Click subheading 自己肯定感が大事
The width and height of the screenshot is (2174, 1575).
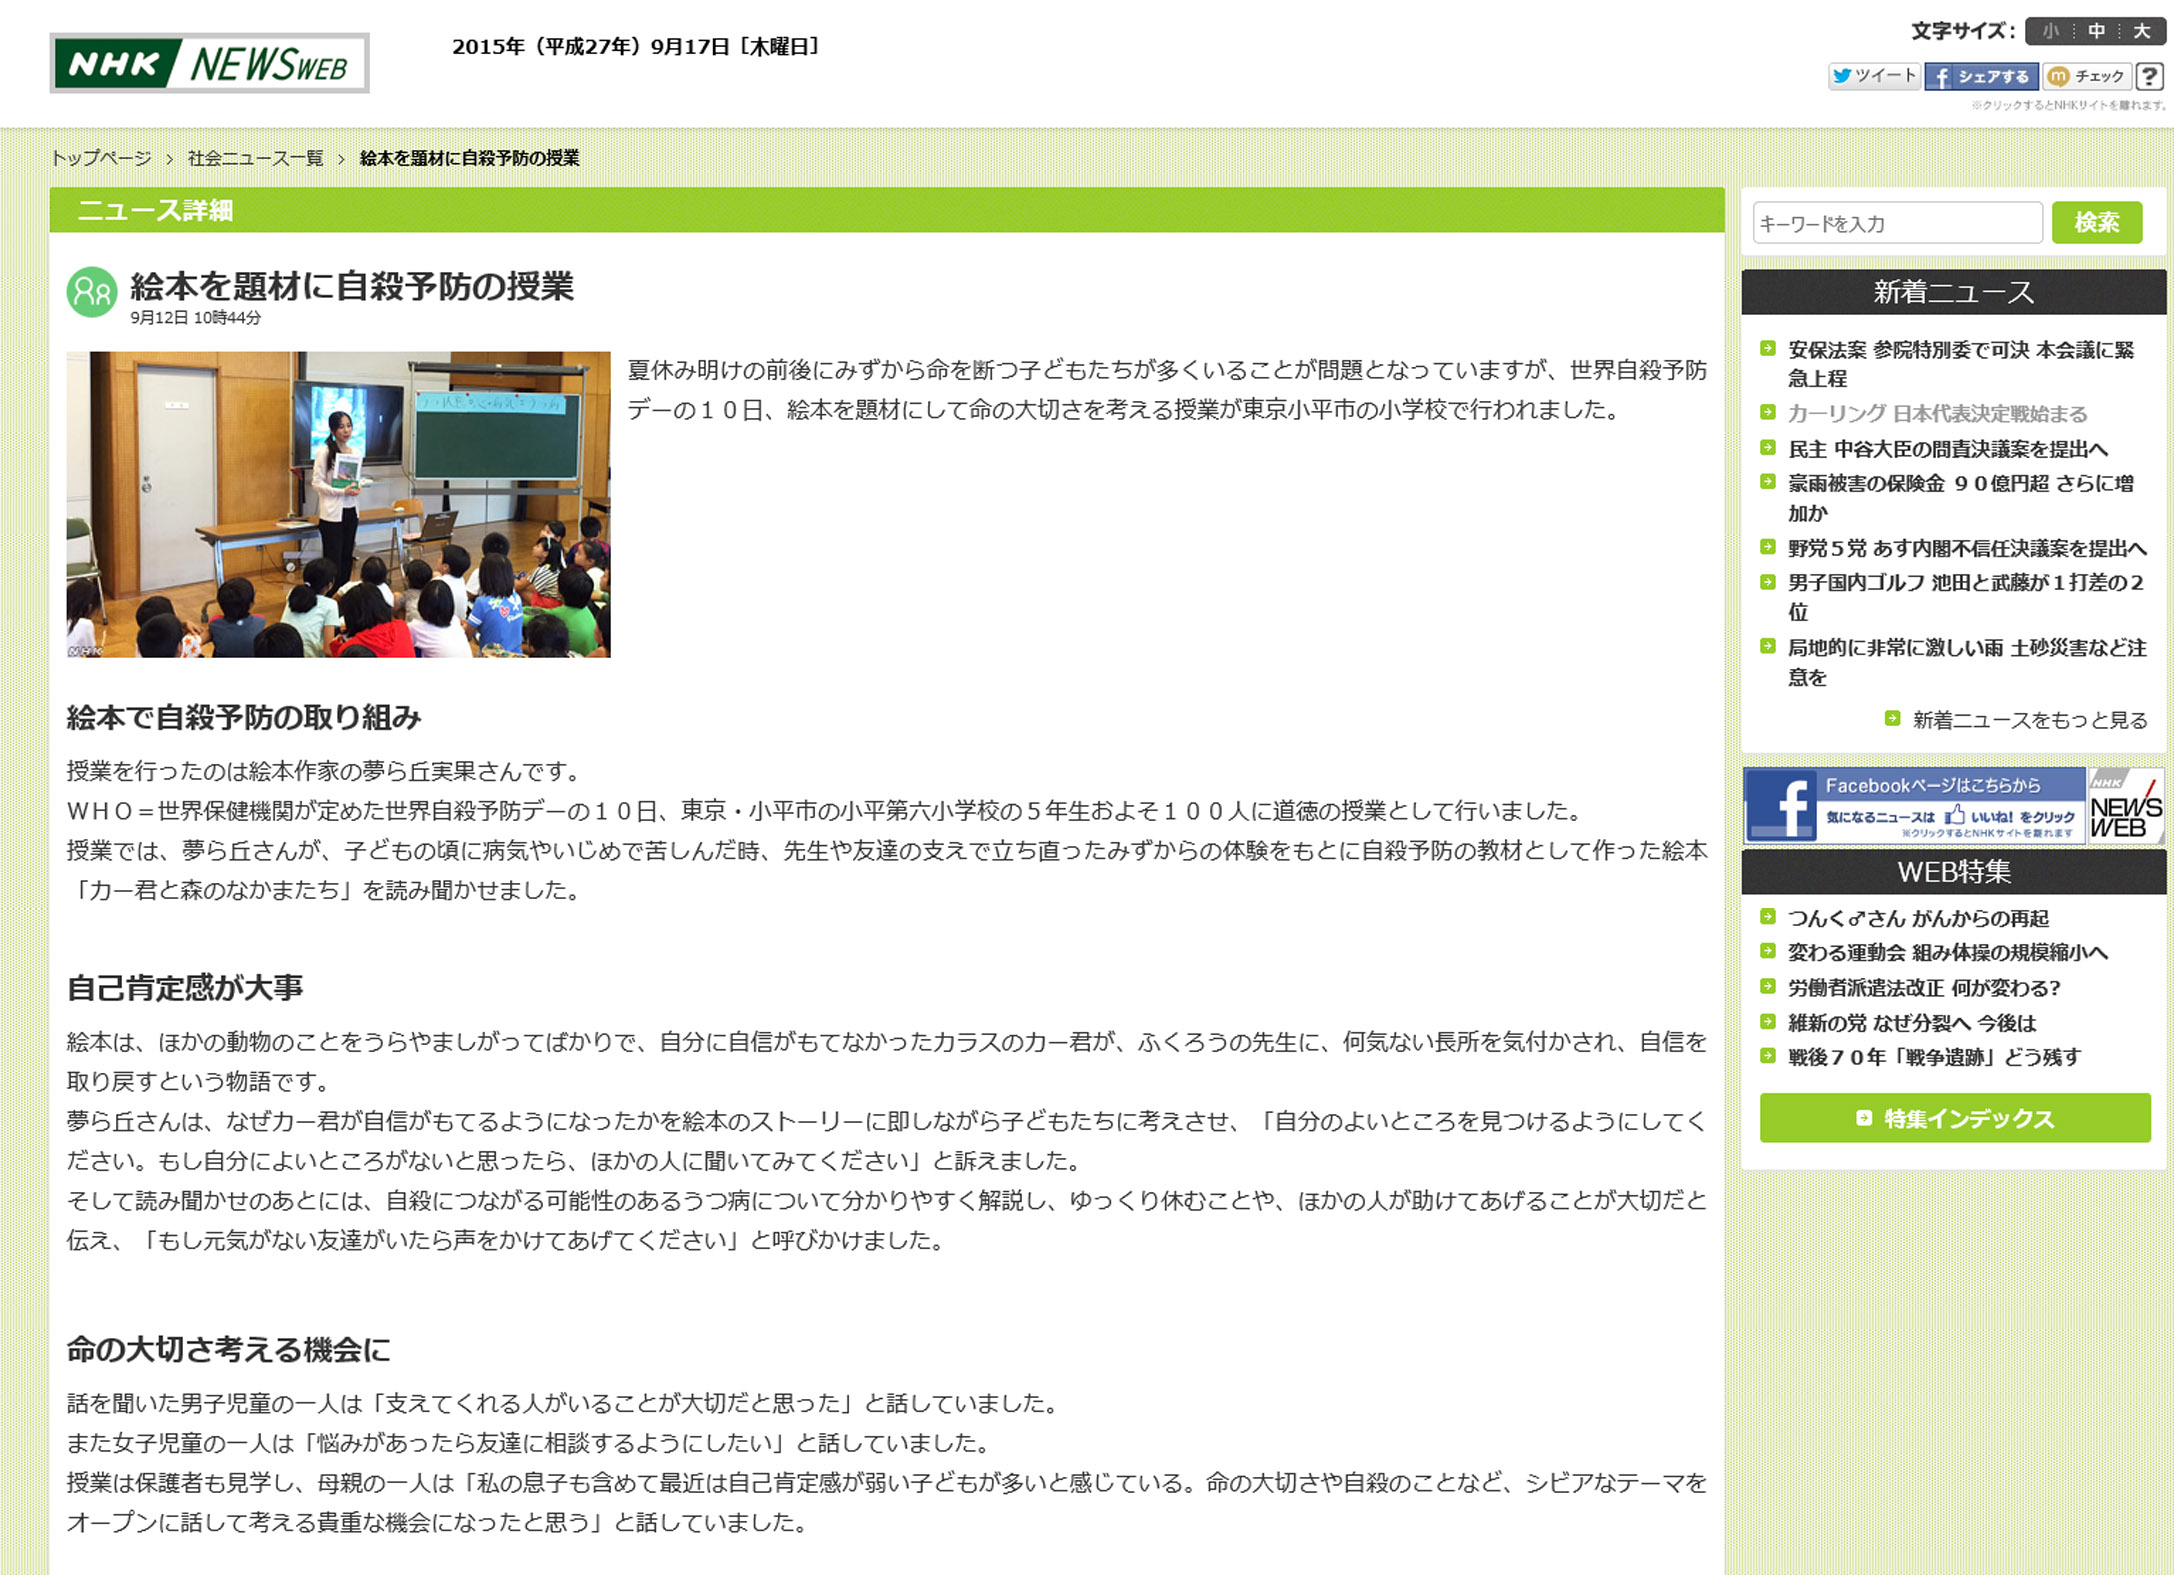184,988
